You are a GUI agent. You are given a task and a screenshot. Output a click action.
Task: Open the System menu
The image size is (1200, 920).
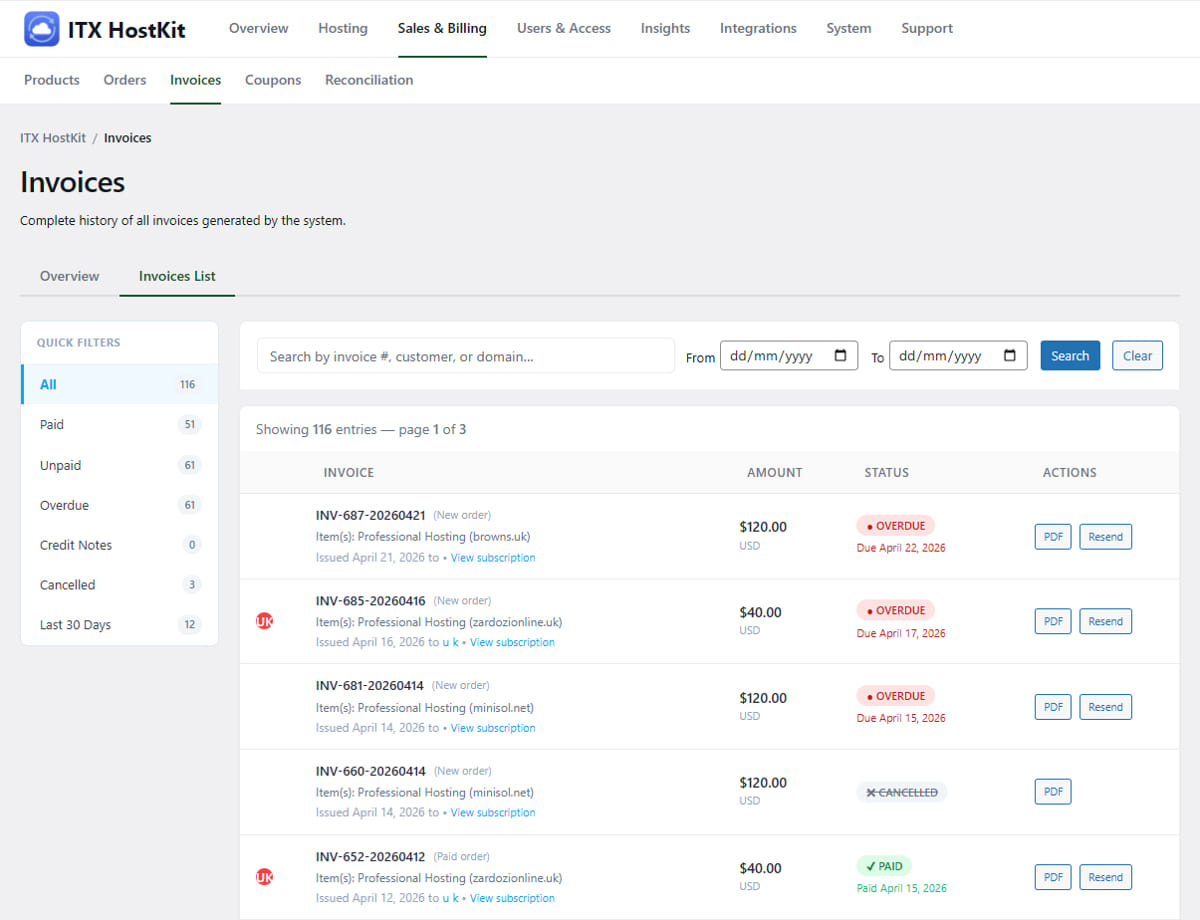click(x=848, y=28)
